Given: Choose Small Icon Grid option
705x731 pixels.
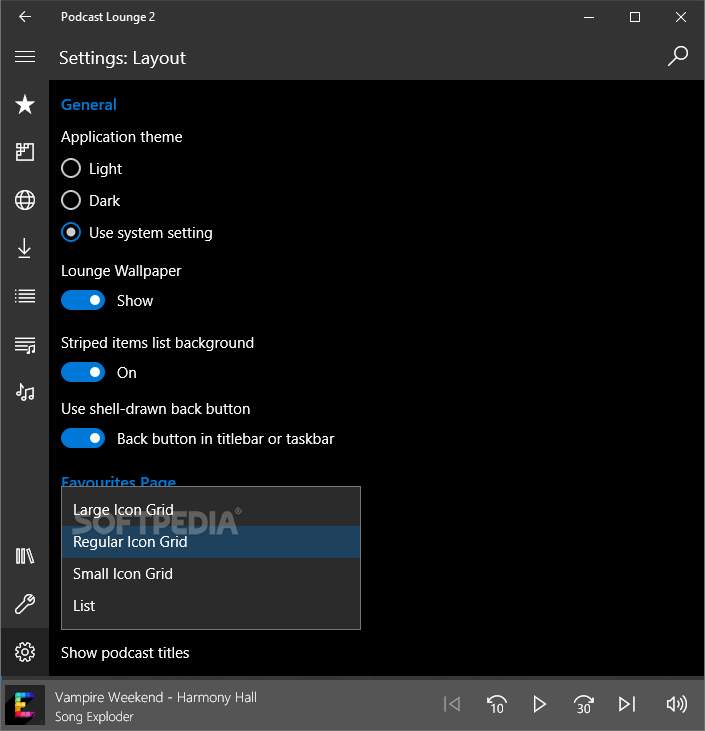Looking at the screenshot, I should (x=211, y=574).
